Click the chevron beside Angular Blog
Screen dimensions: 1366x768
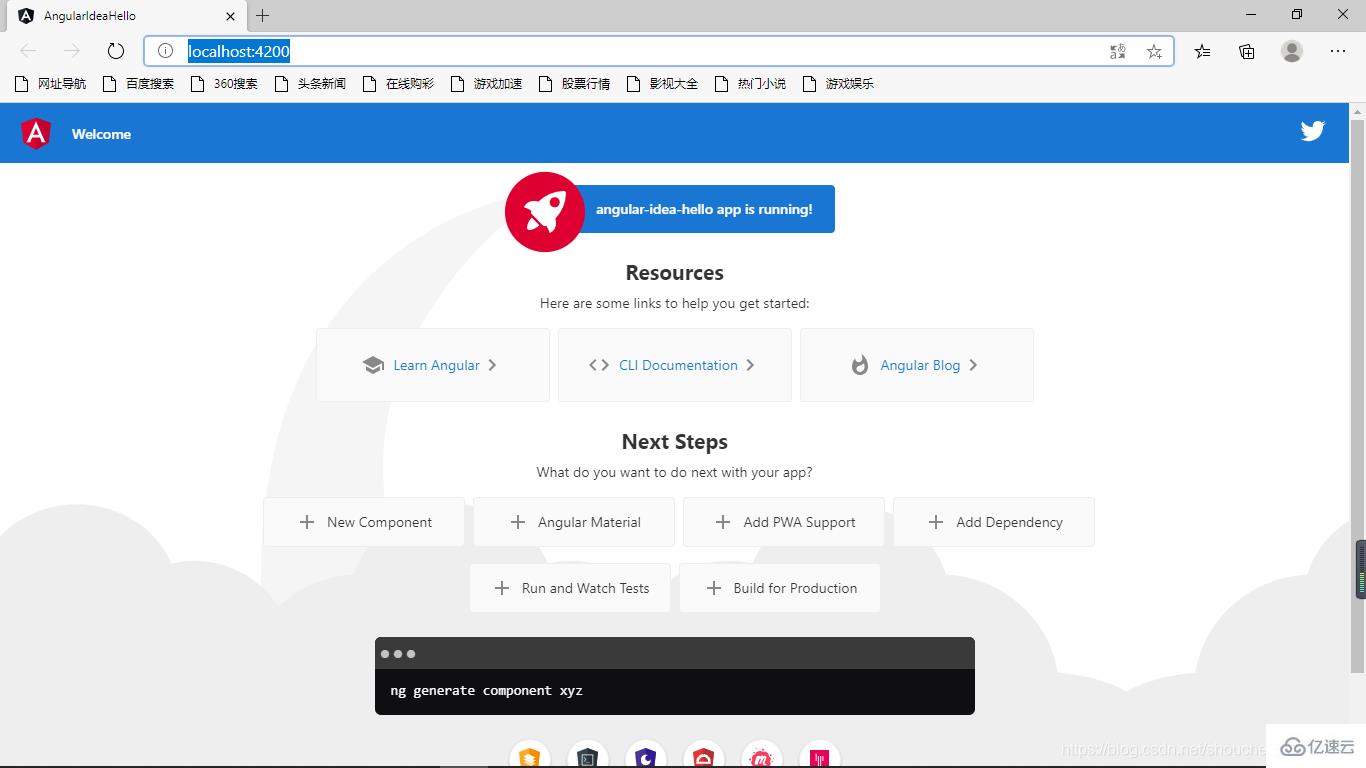(x=973, y=365)
